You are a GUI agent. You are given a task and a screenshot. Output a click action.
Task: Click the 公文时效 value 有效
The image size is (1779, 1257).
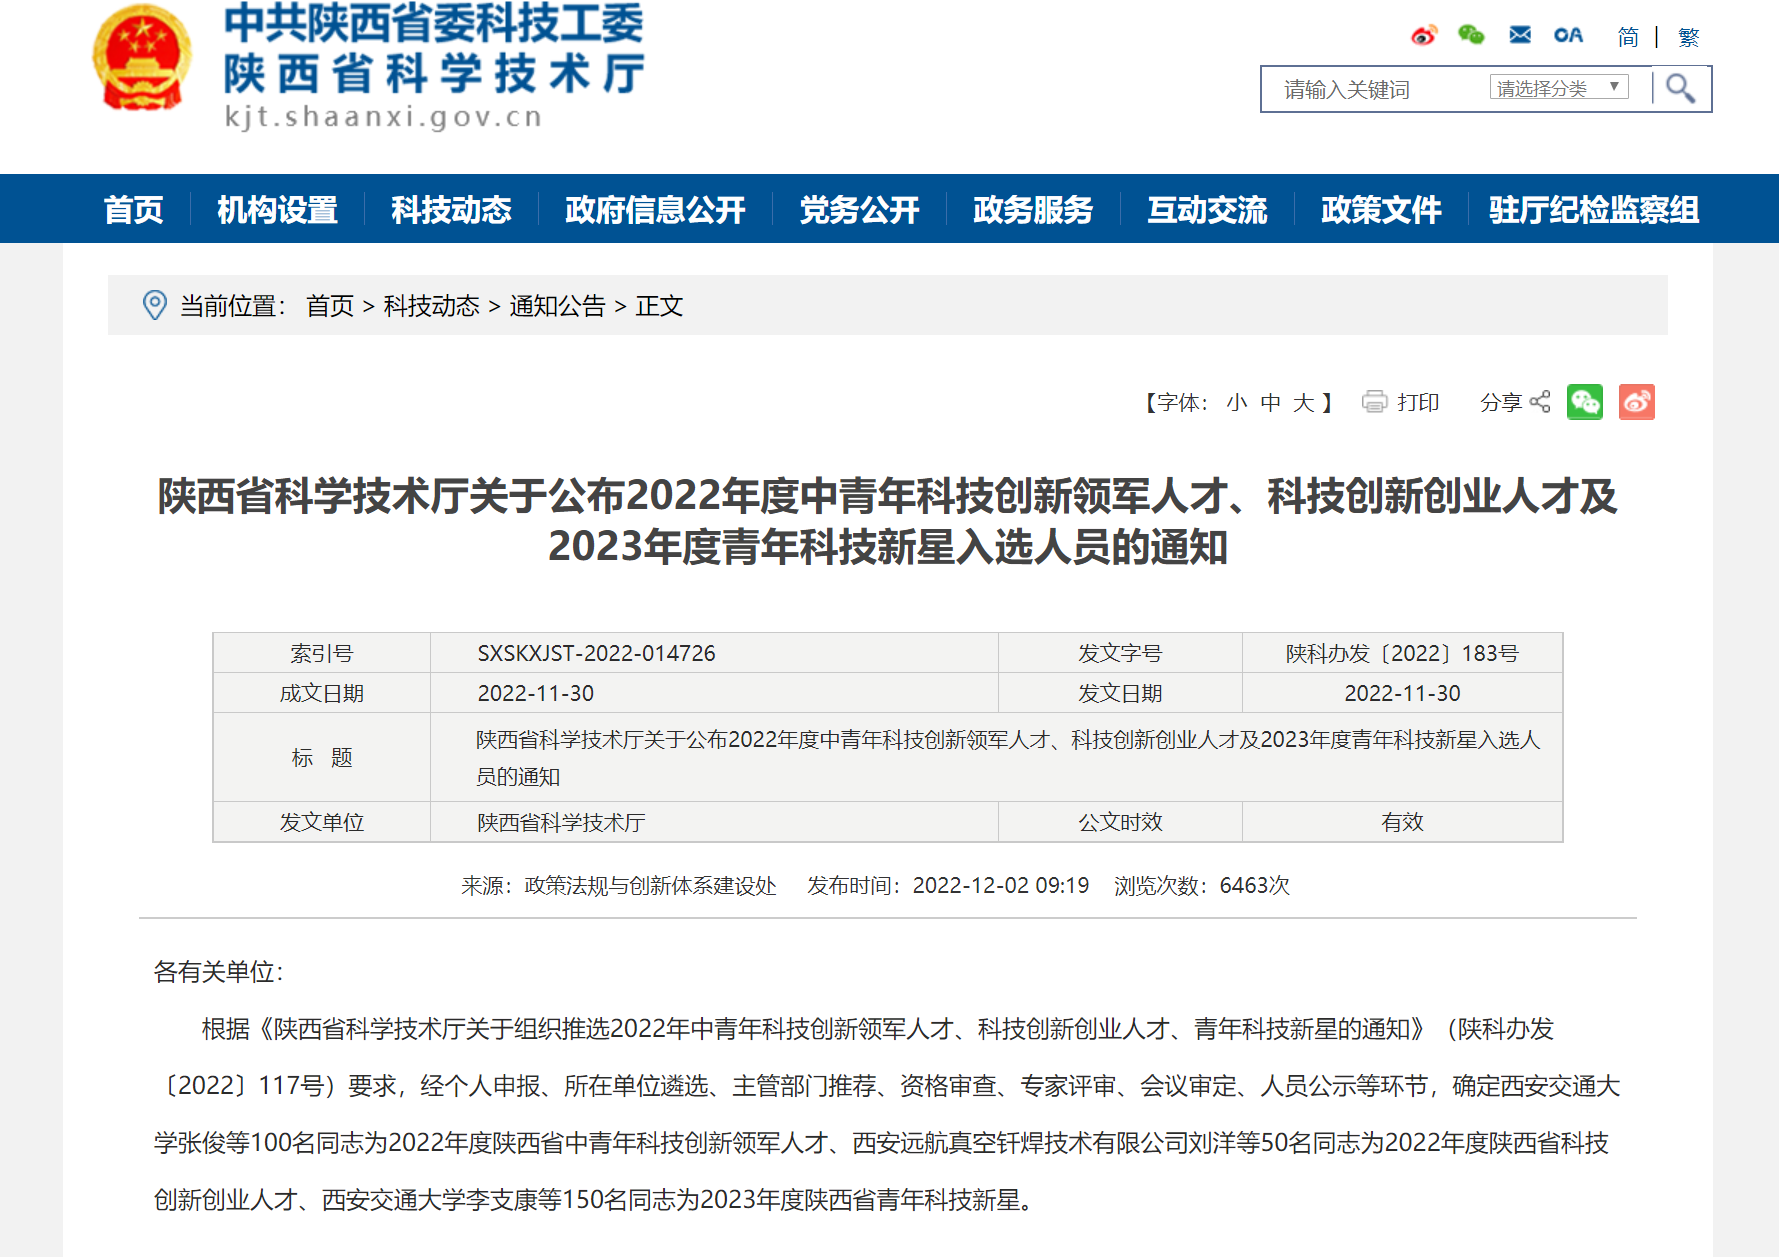[x=1402, y=822]
